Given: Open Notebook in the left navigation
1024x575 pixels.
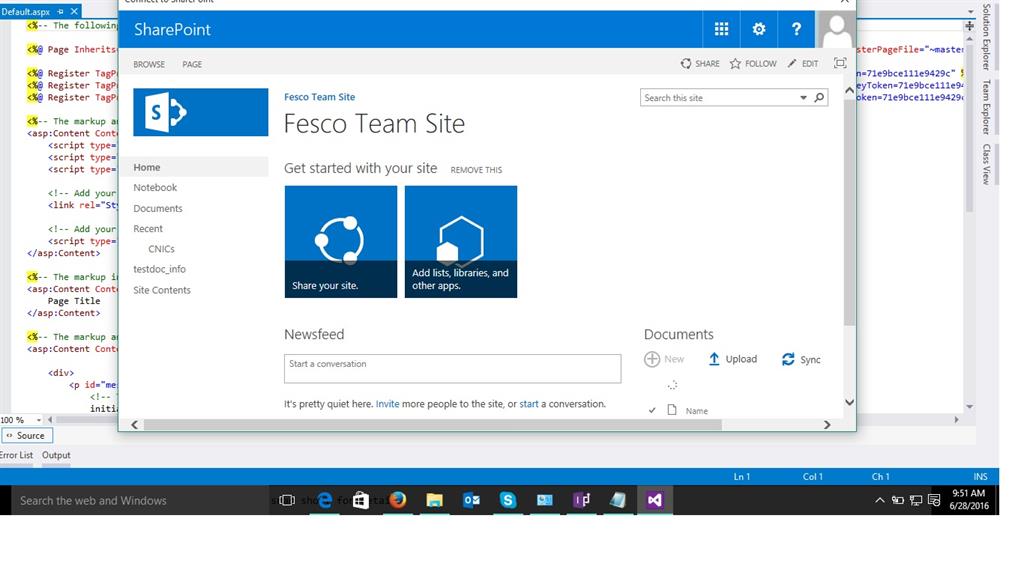Looking at the screenshot, I should tap(155, 188).
